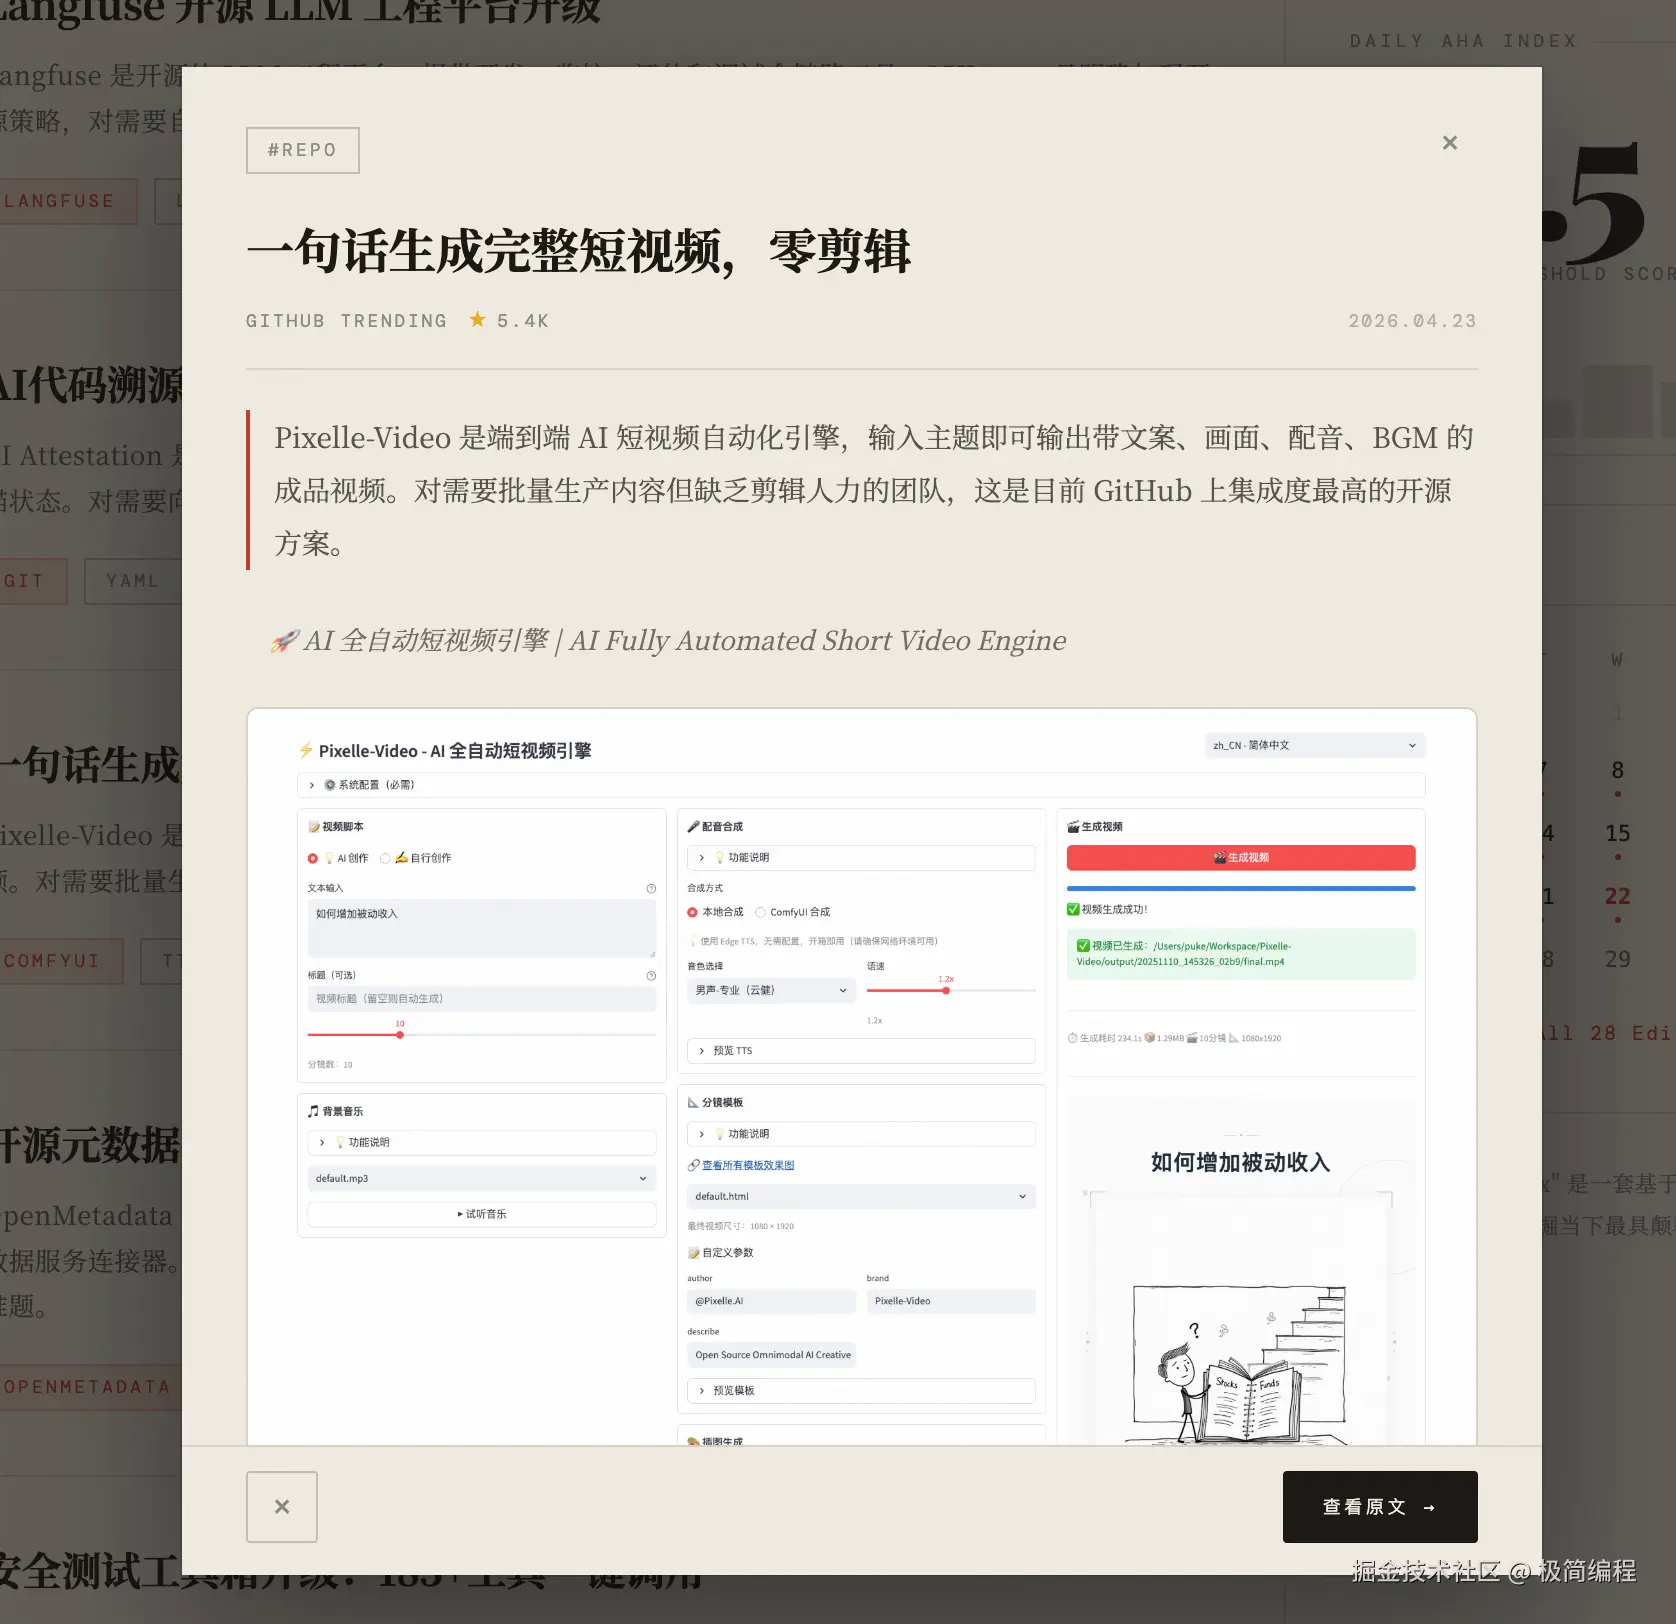The width and height of the screenshot is (1676, 1624).
Task: Open the 查看所有模板效果图 link
Action: [749, 1164]
